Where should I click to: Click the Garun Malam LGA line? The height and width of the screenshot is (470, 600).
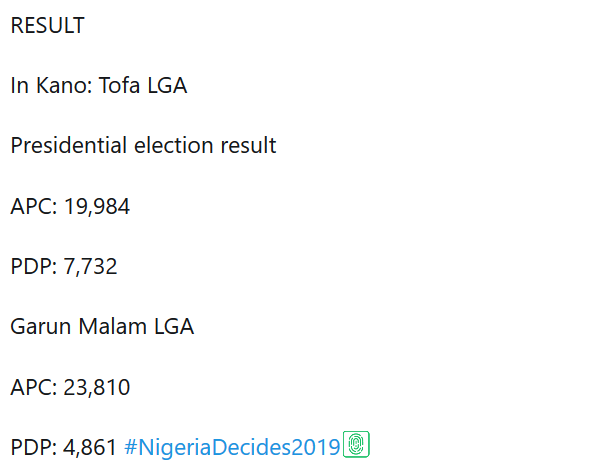[x=102, y=326]
